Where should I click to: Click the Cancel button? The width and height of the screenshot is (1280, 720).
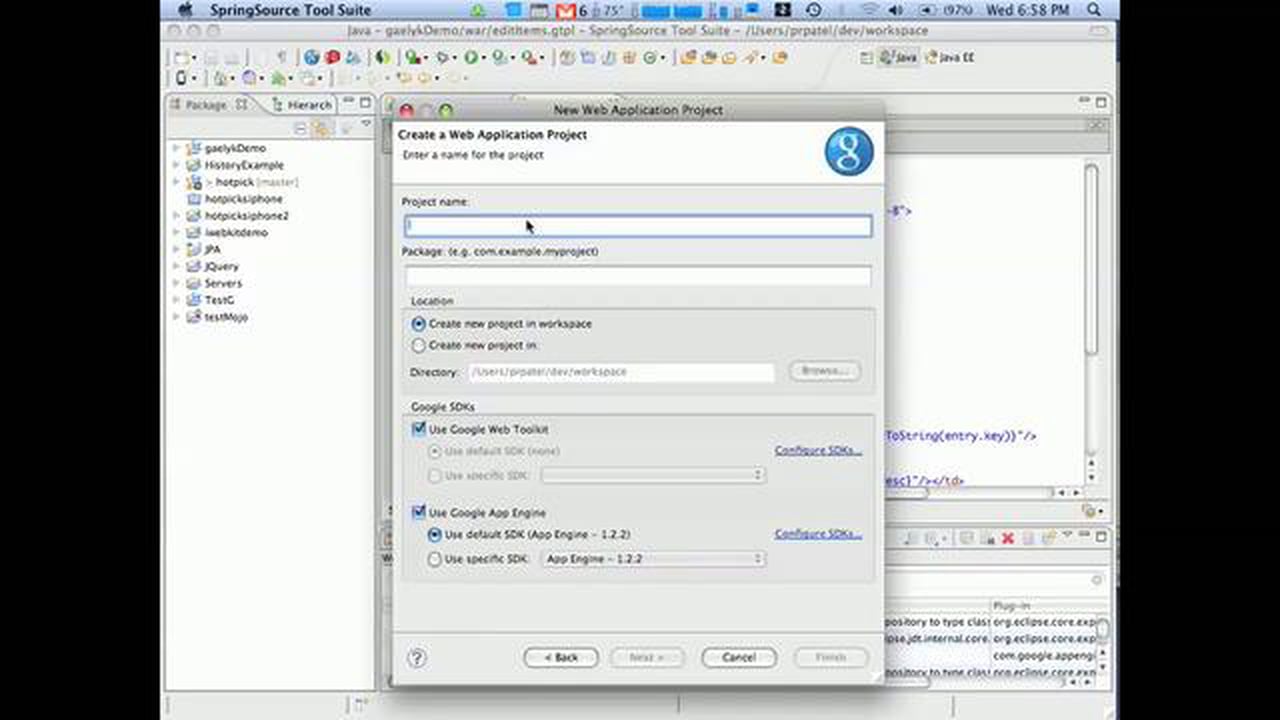click(x=738, y=657)
